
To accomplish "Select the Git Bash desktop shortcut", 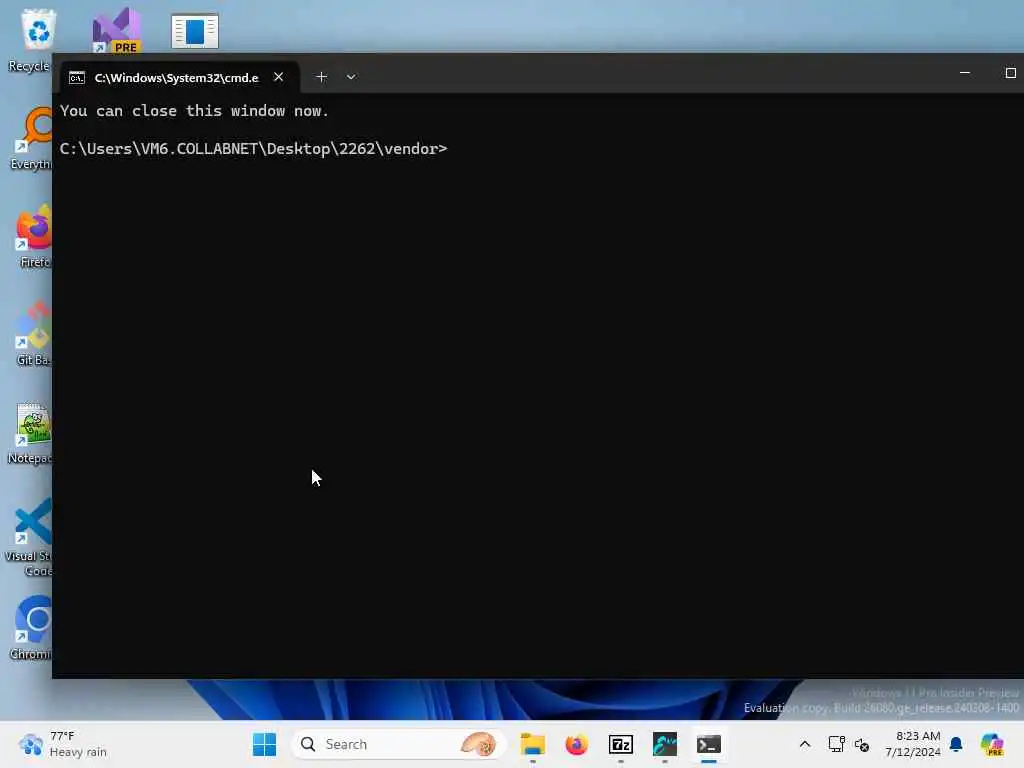I will click(34, 334).
